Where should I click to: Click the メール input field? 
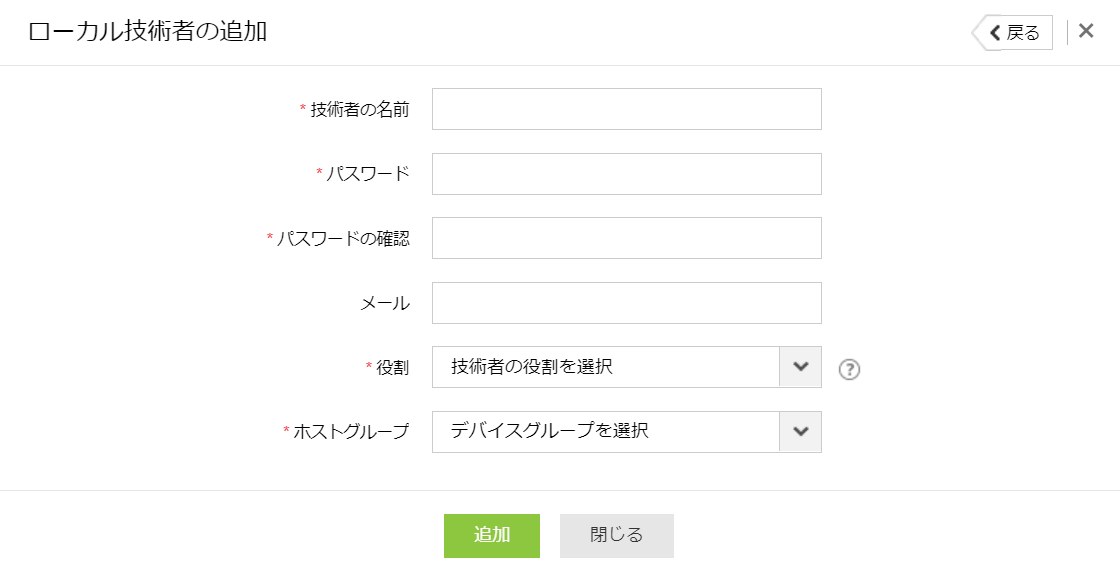(626, 303)
